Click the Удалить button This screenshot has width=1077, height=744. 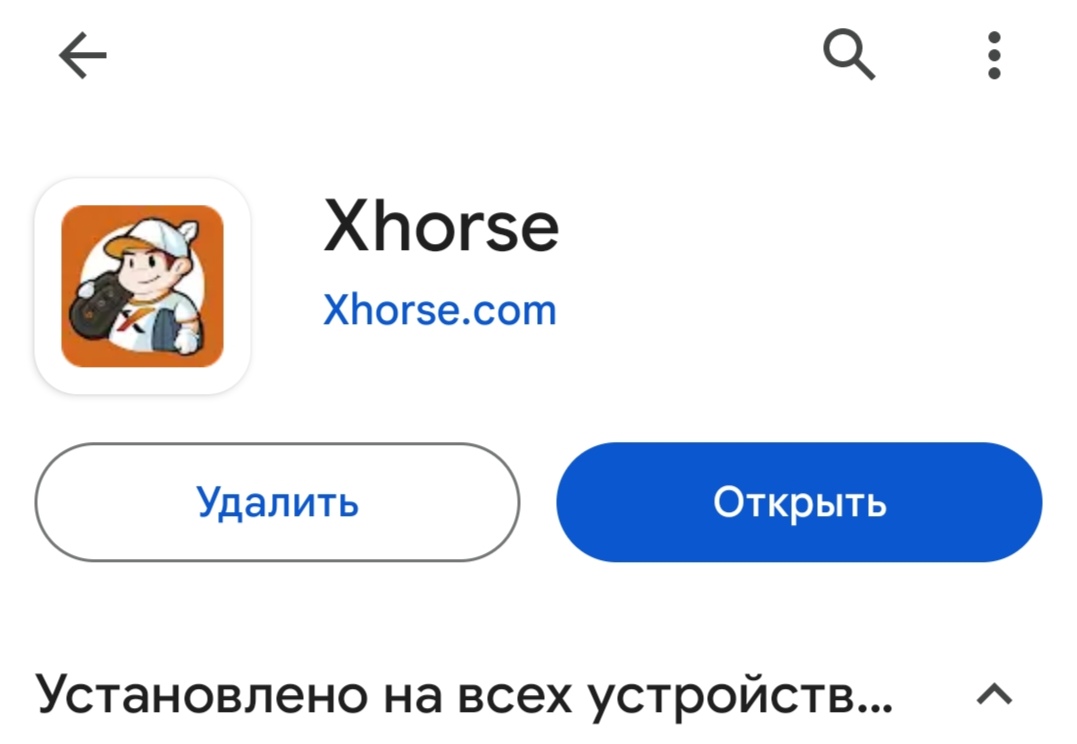pos(277,502)
